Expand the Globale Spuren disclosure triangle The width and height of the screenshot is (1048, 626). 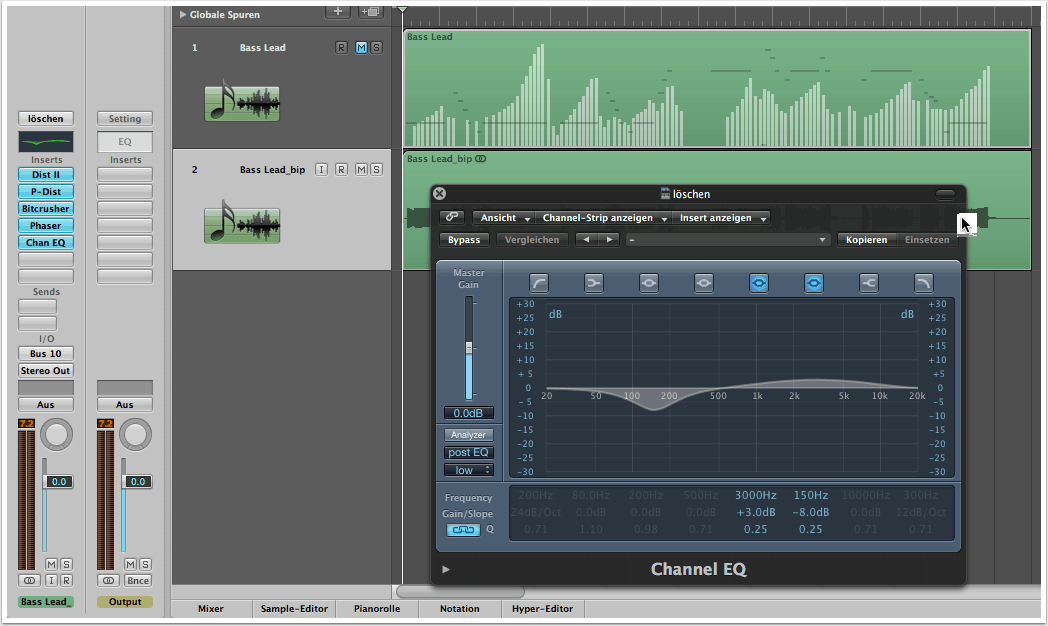pos(182,15)
